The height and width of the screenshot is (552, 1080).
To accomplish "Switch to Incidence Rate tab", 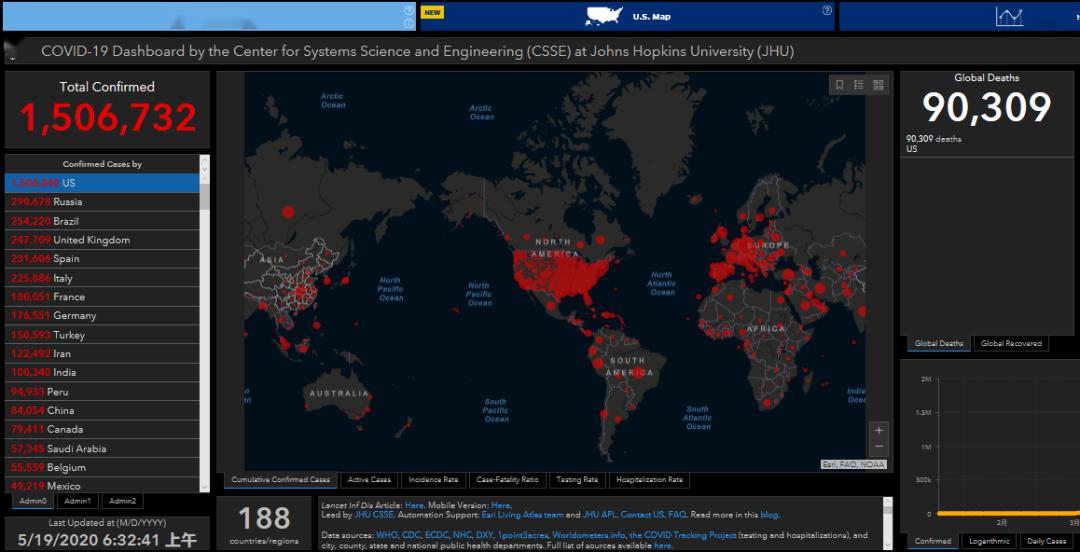I will point(433,480).
